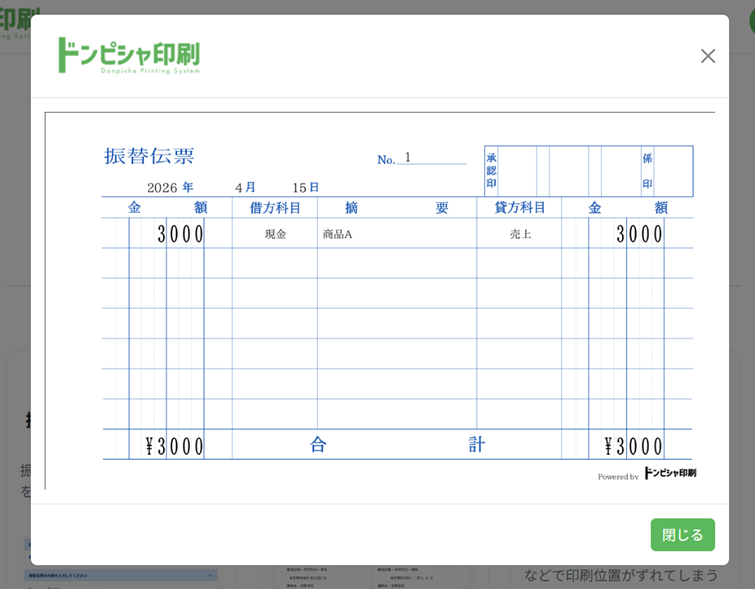The width and height of the screenshot is (755, 589).
Task: Click the year 2026 in the date
Action: tap(162, 188)
